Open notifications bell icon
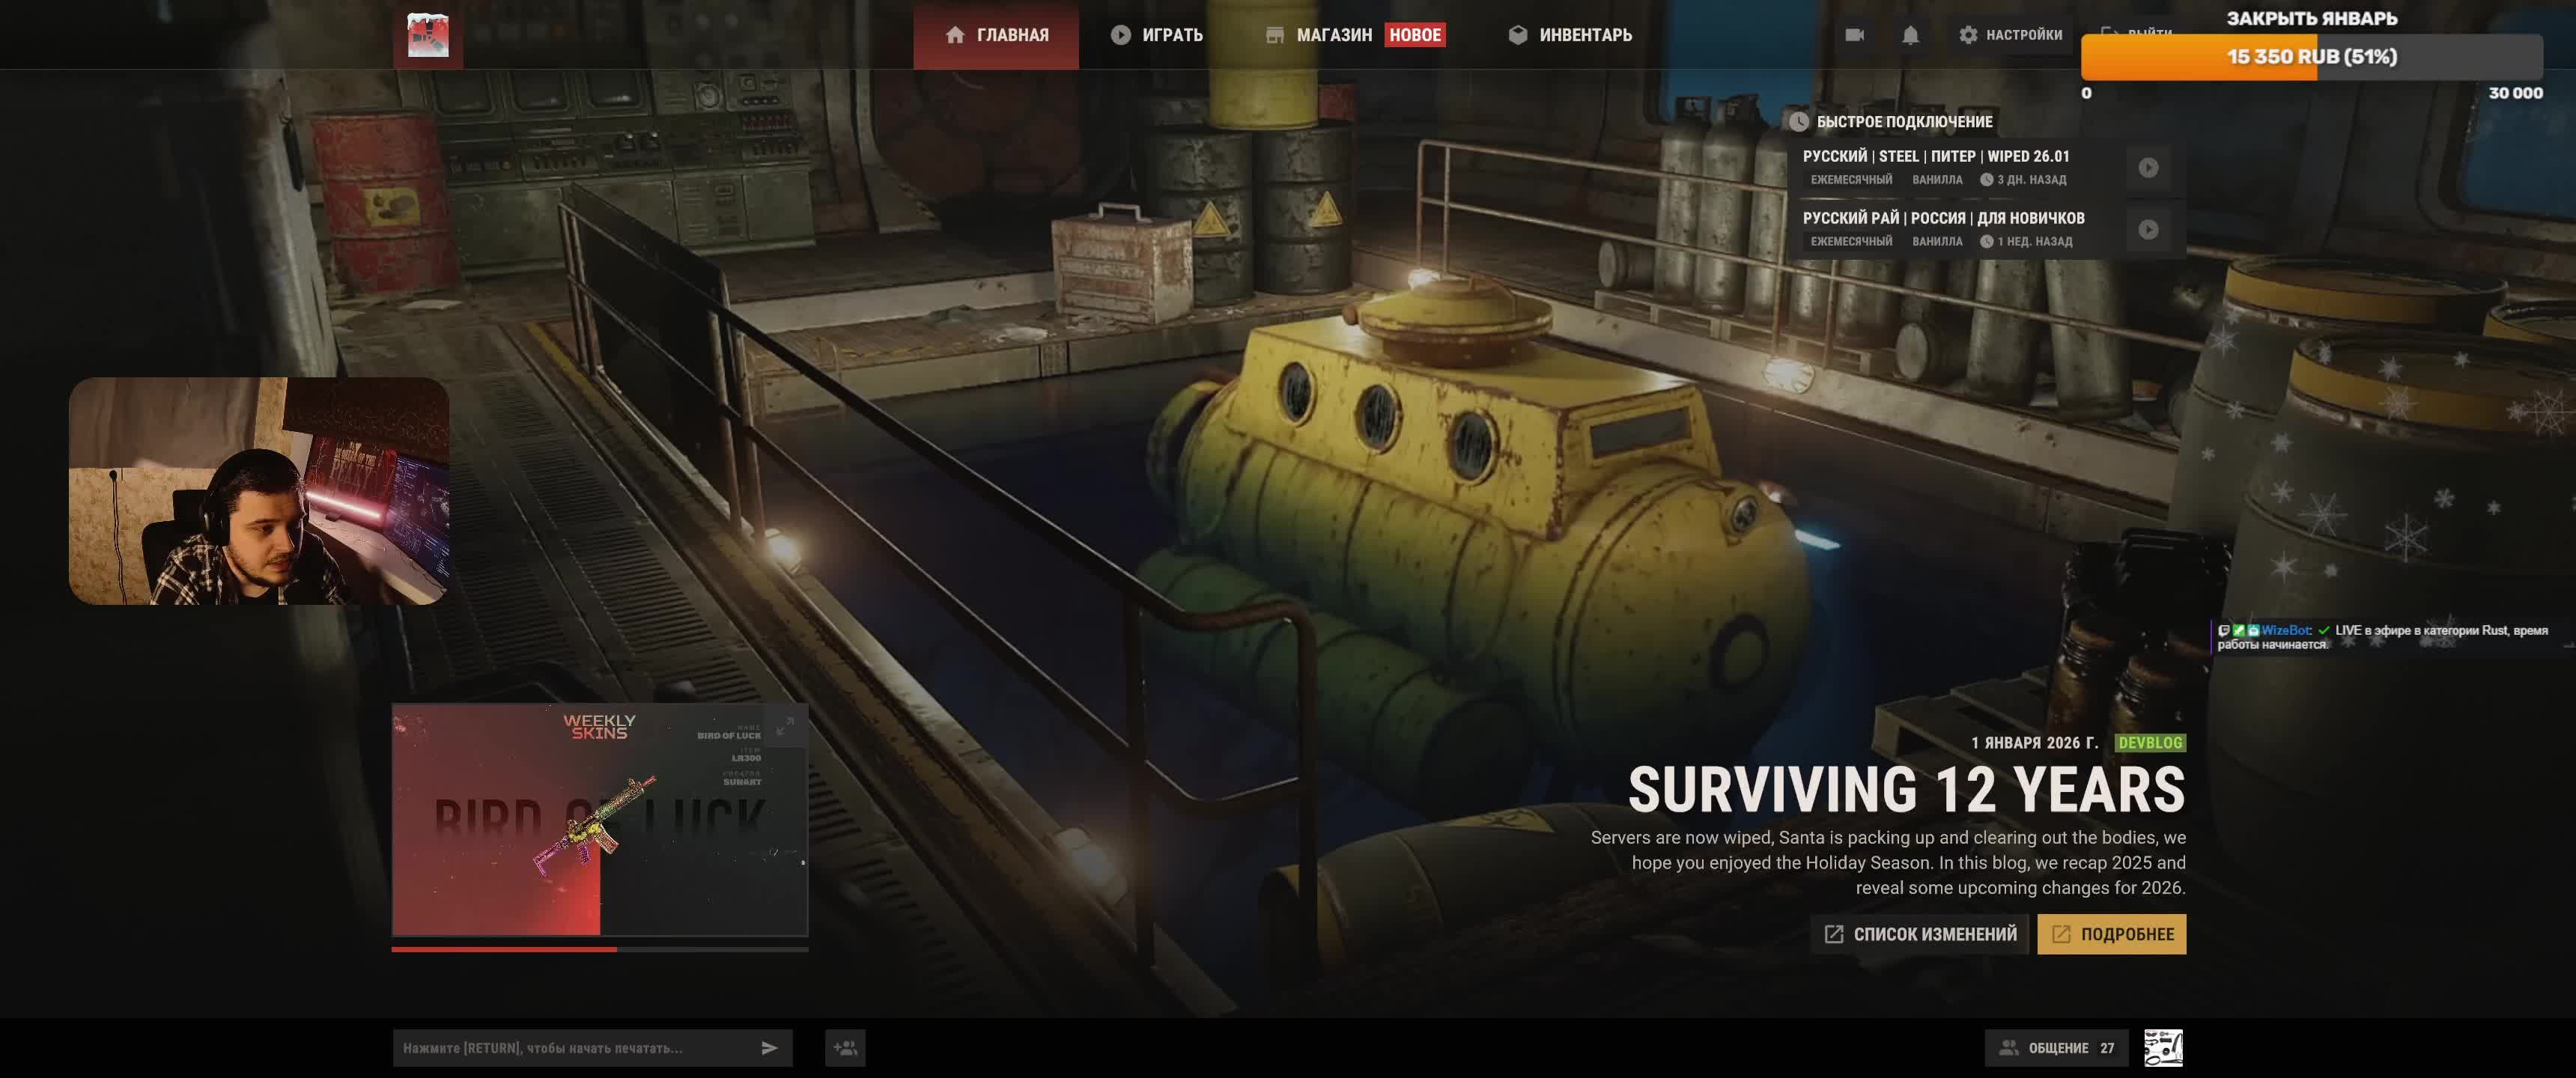The image size is (2576, 1078). tap(1910, 35)
